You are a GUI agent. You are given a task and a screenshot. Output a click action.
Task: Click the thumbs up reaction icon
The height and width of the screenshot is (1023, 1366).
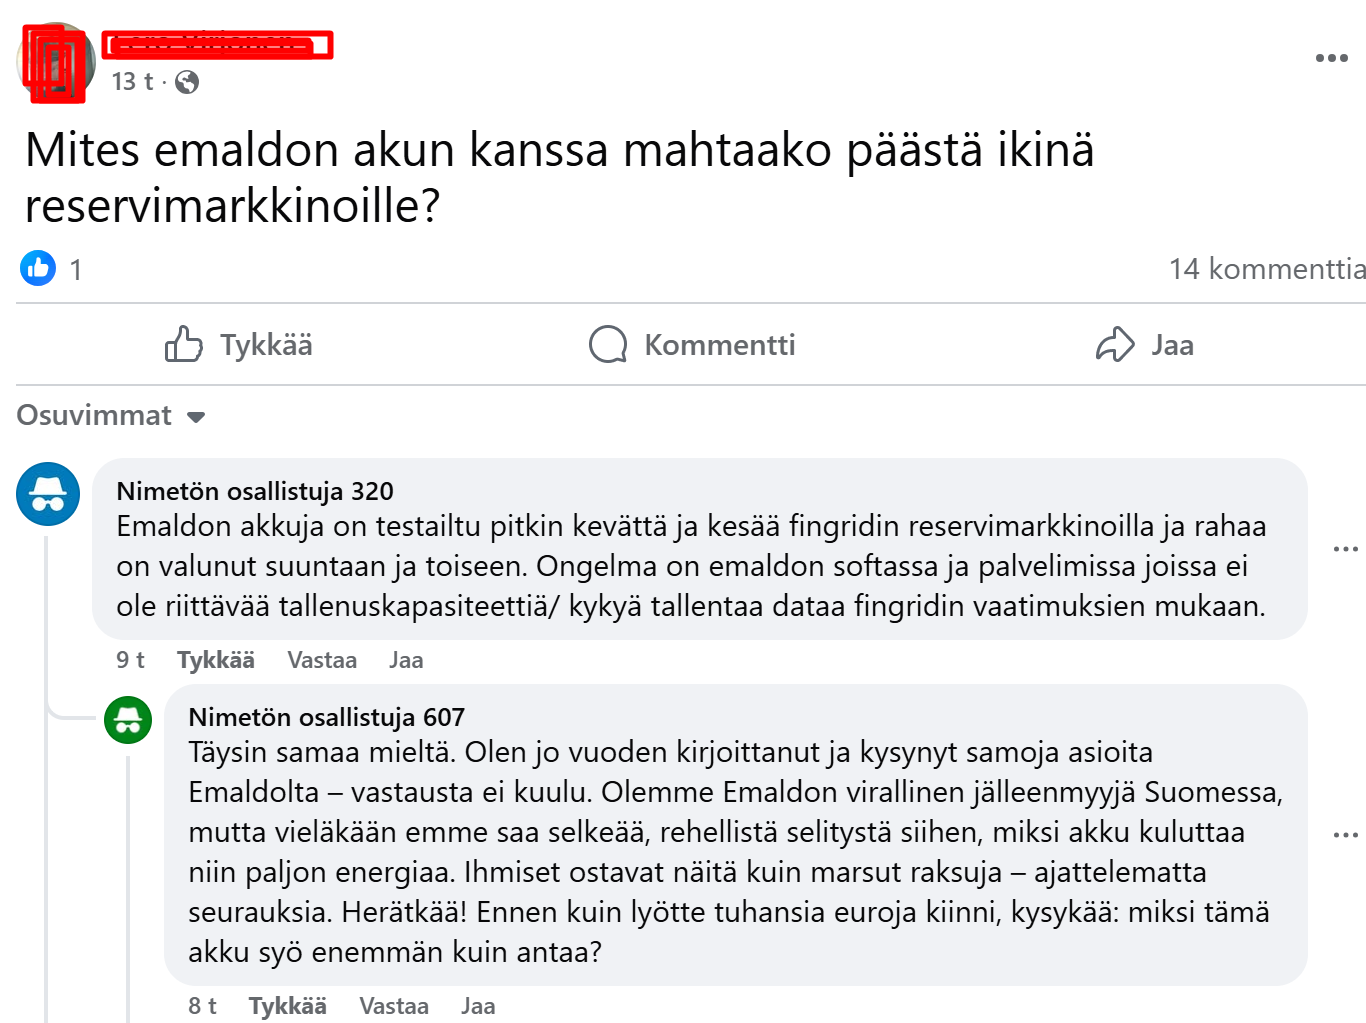click(37, 268)
